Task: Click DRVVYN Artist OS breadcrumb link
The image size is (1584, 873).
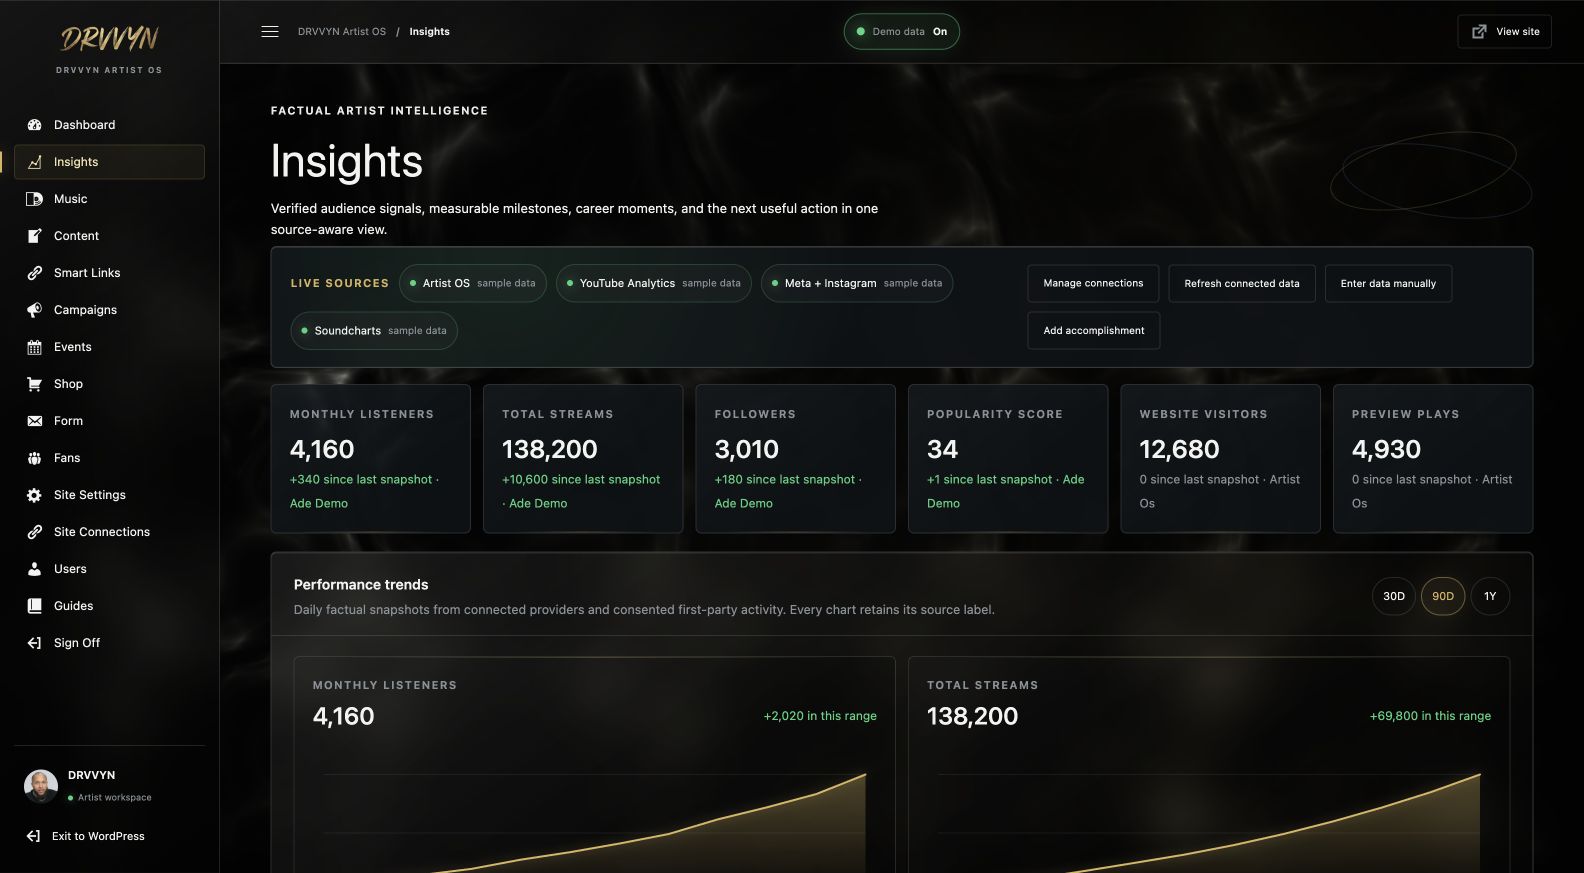Action: 342,32
